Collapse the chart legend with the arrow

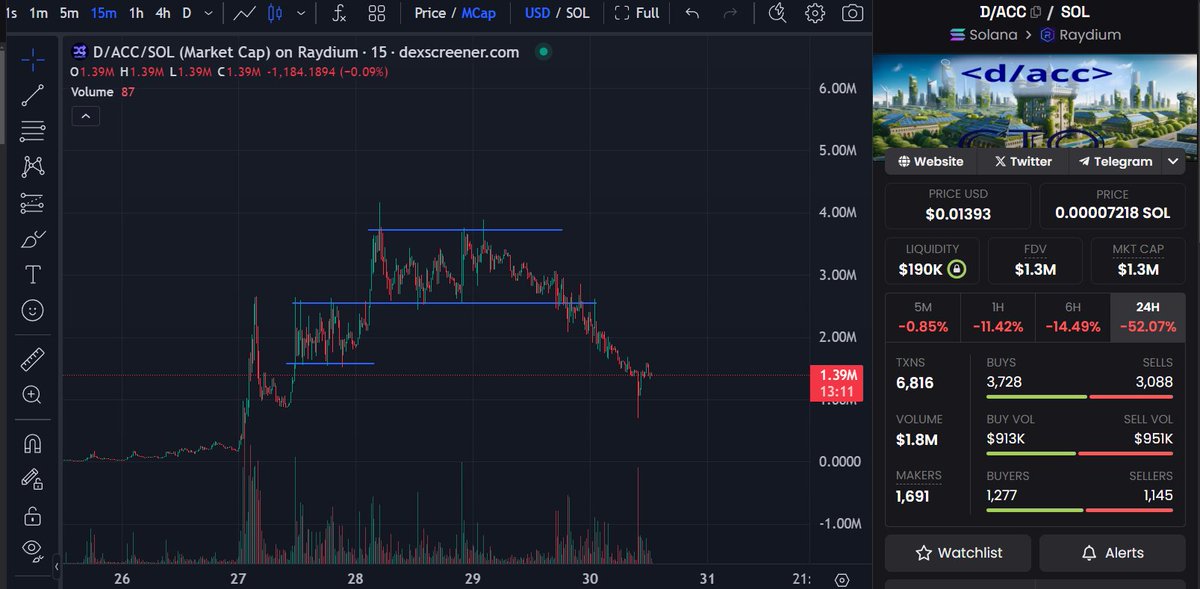85,116
